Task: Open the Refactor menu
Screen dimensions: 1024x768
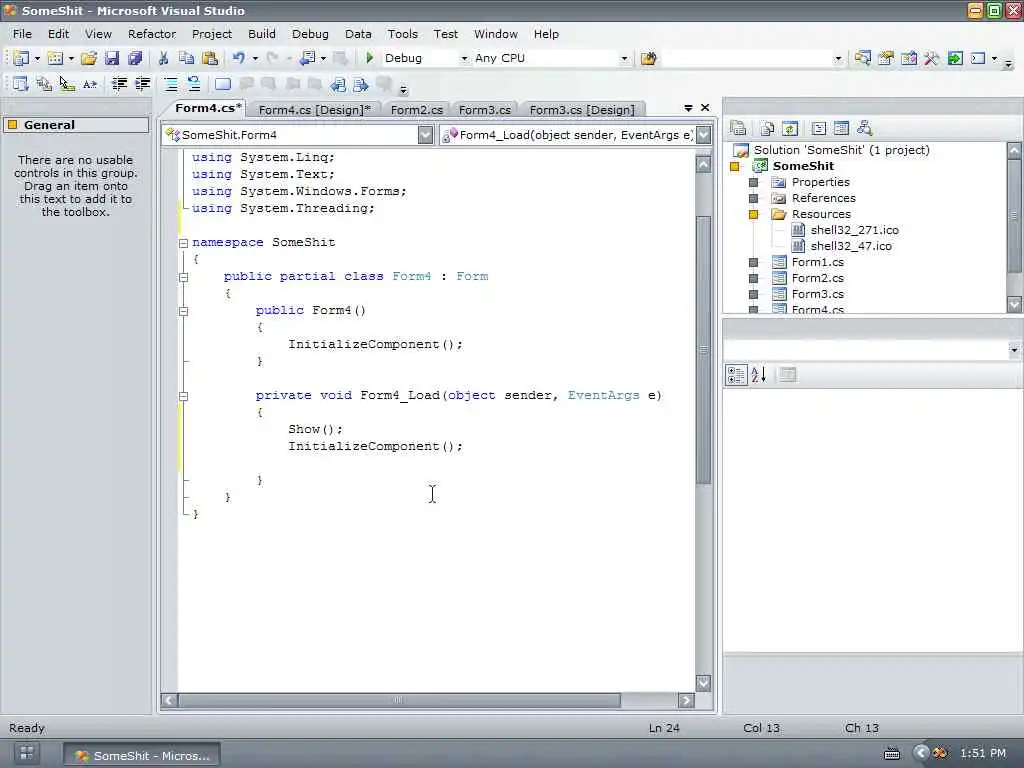Action: (x=152, y=34)
